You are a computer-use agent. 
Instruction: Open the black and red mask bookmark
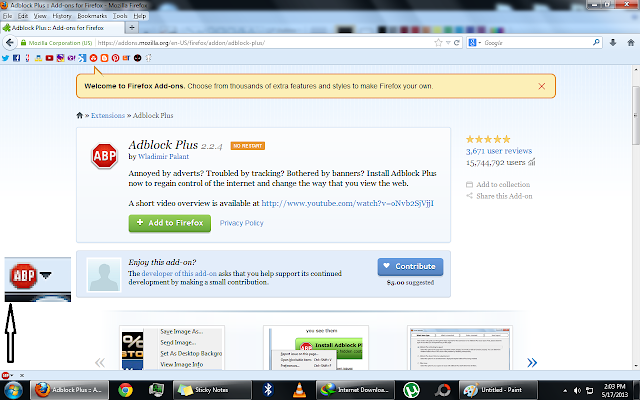138,58
